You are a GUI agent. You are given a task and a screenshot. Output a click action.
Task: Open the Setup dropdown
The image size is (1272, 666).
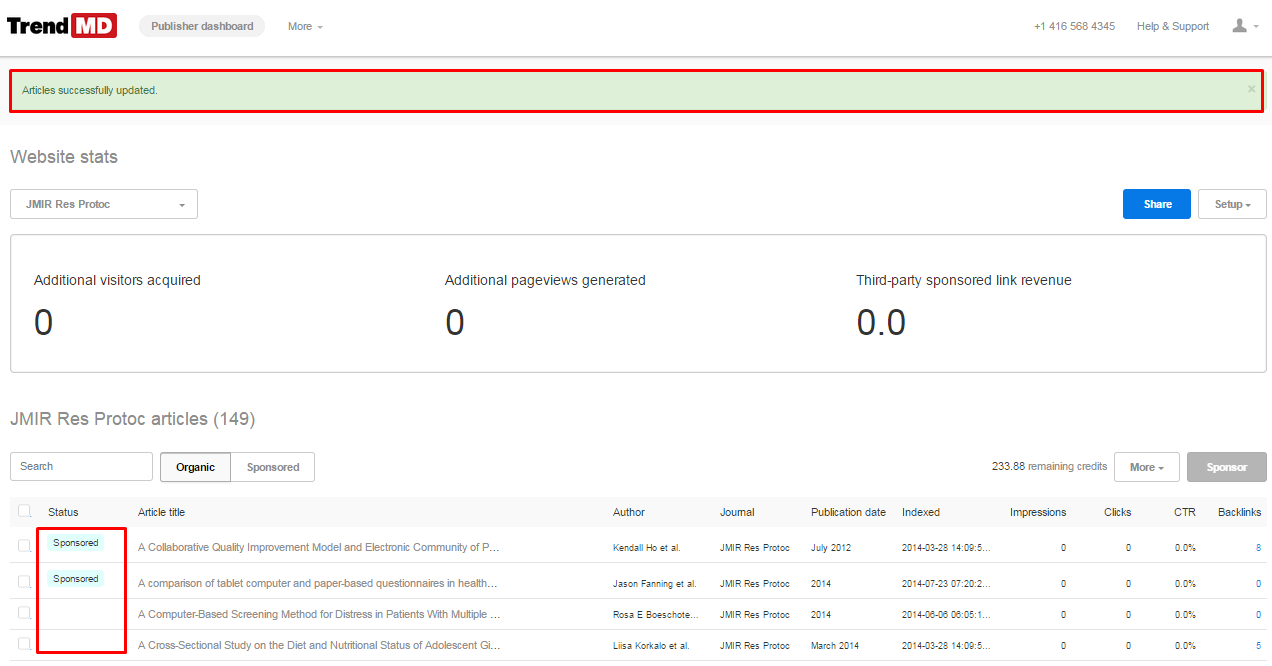(x=1232, y=204)
